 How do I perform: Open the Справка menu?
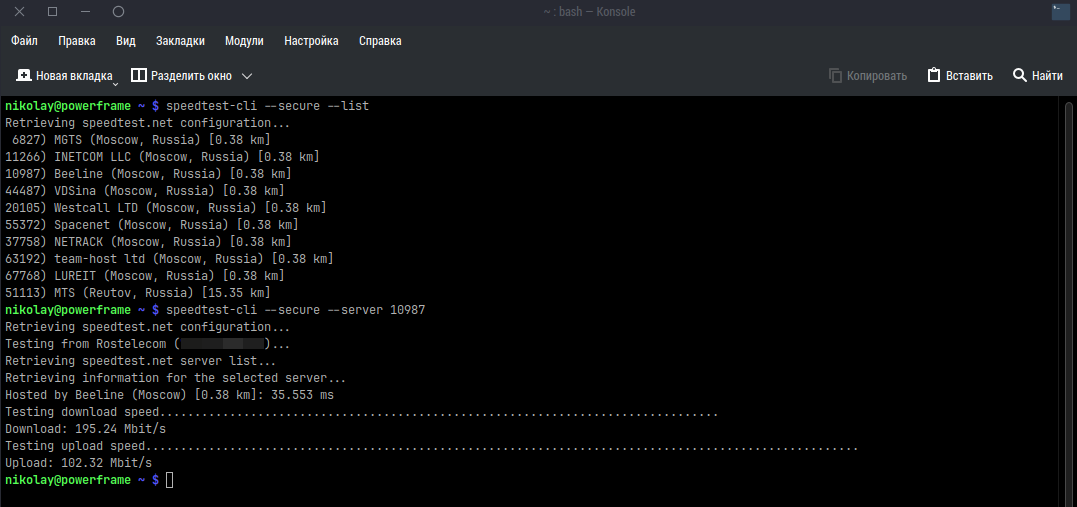pos(380,41)
